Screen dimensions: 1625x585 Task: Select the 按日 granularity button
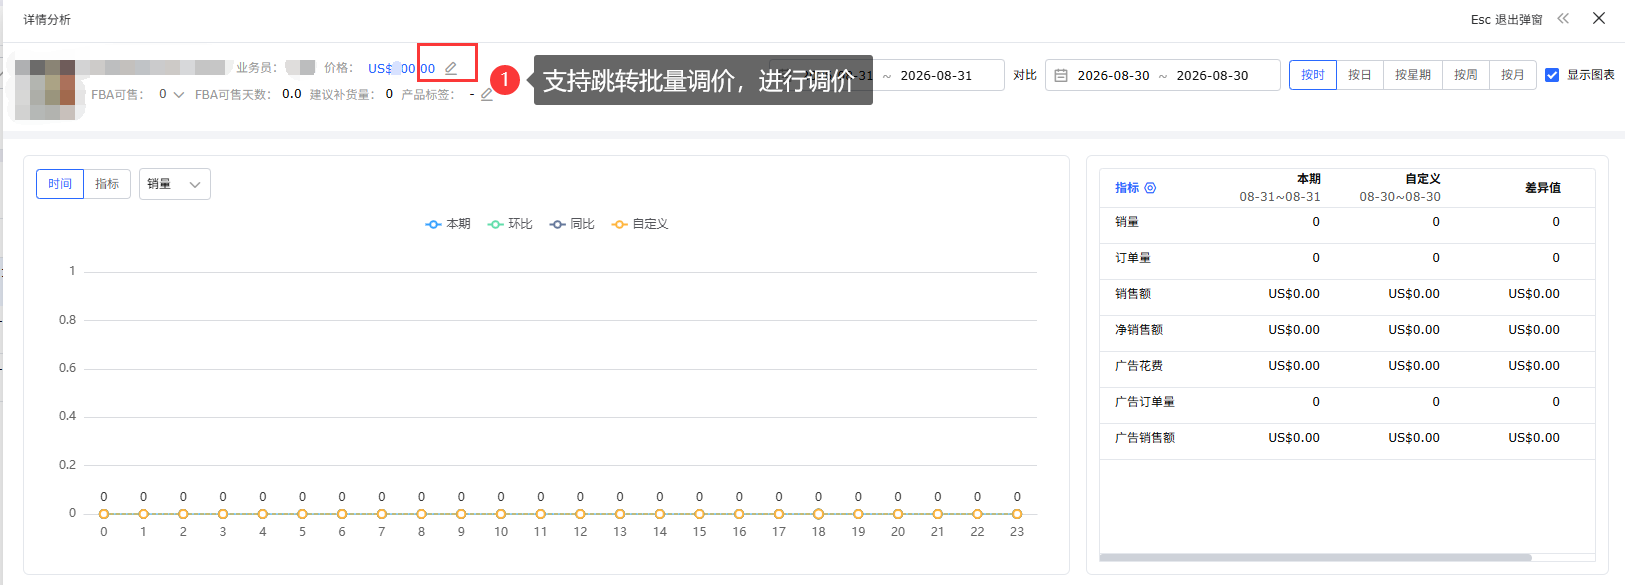1360,75
